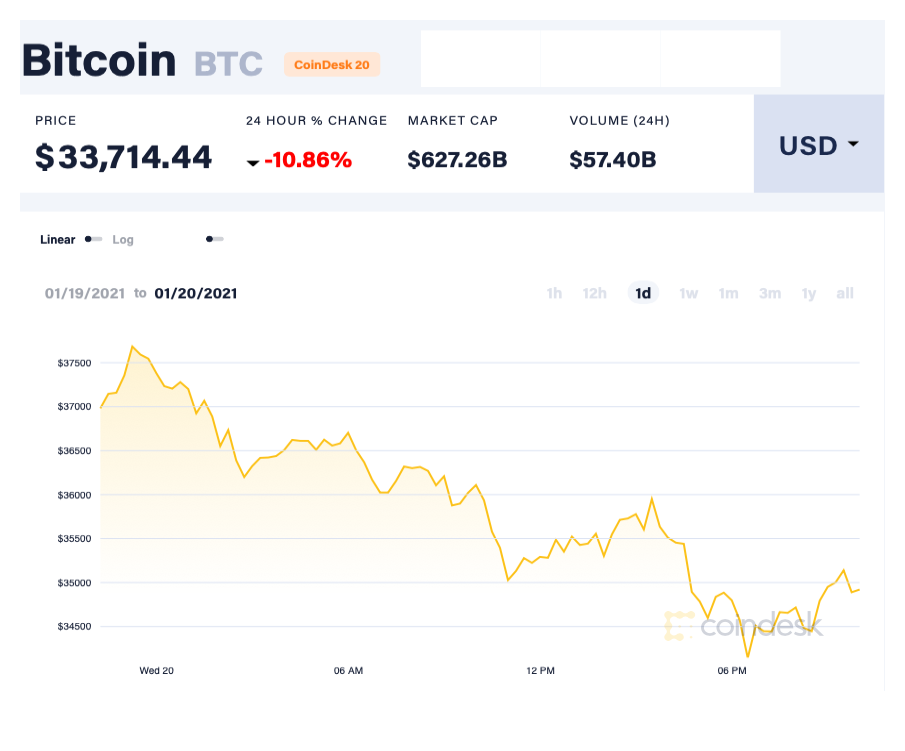Toggle the switch next to Linear
Screen dimensions: 905x751
93,240
